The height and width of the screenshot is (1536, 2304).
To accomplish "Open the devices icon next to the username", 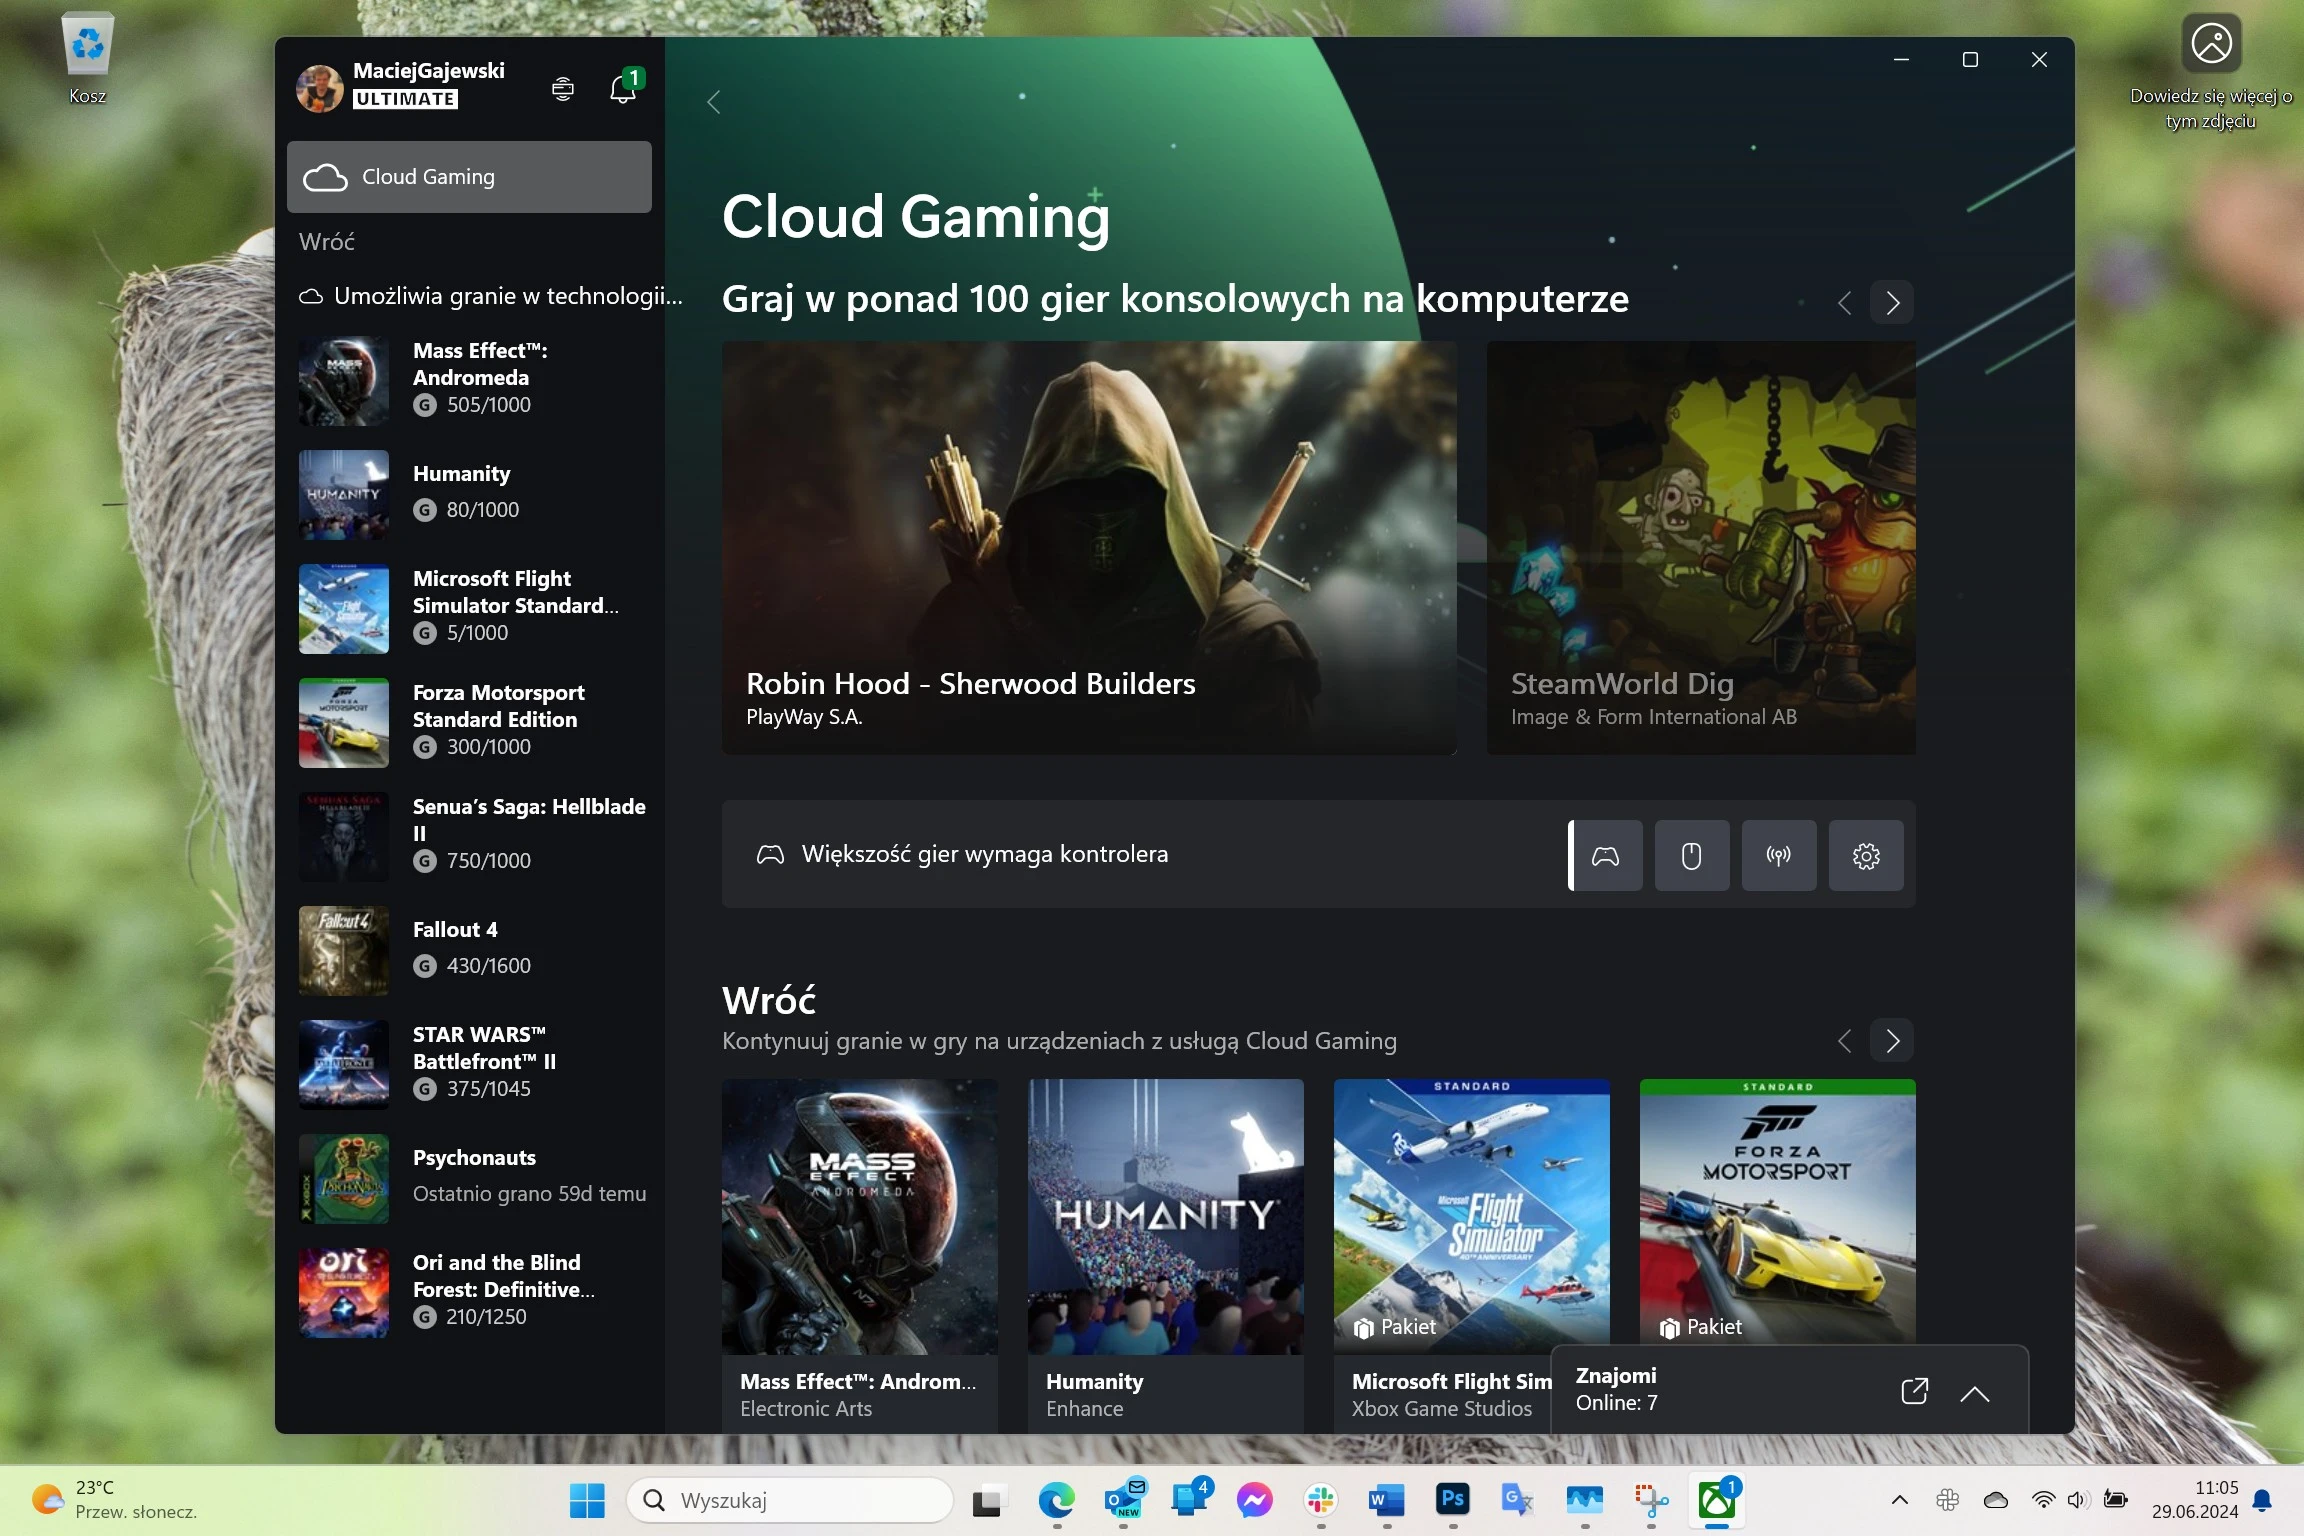I will (x=563, y=89).
